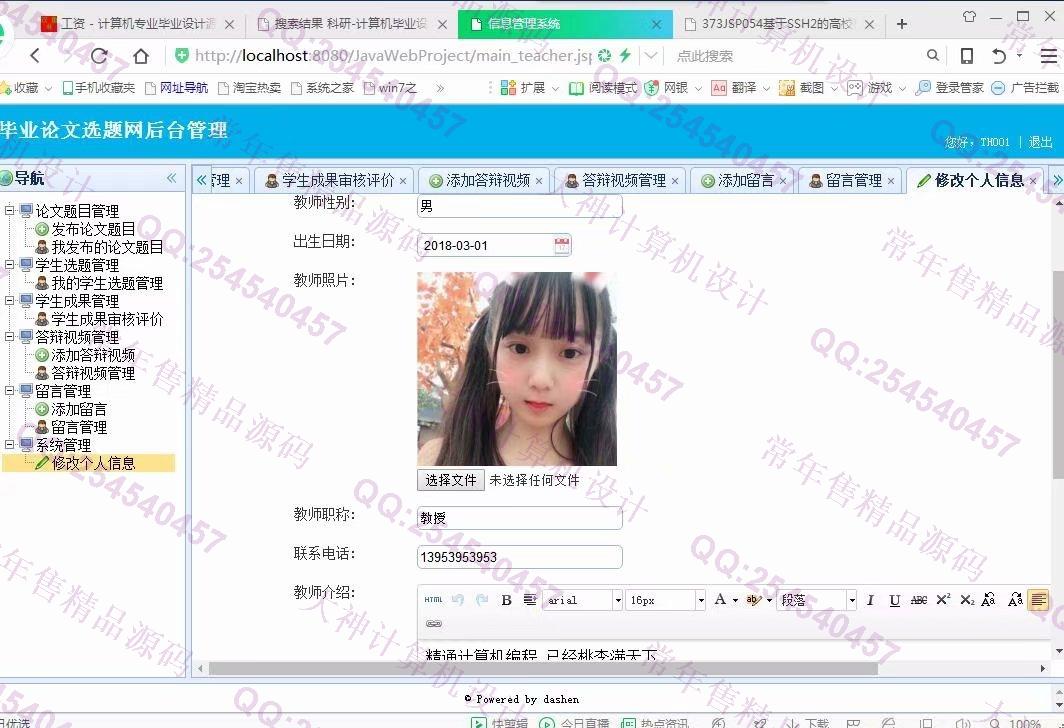Close the 添加答辩视频 tab

pyautogui.click(x=539, y=181)
